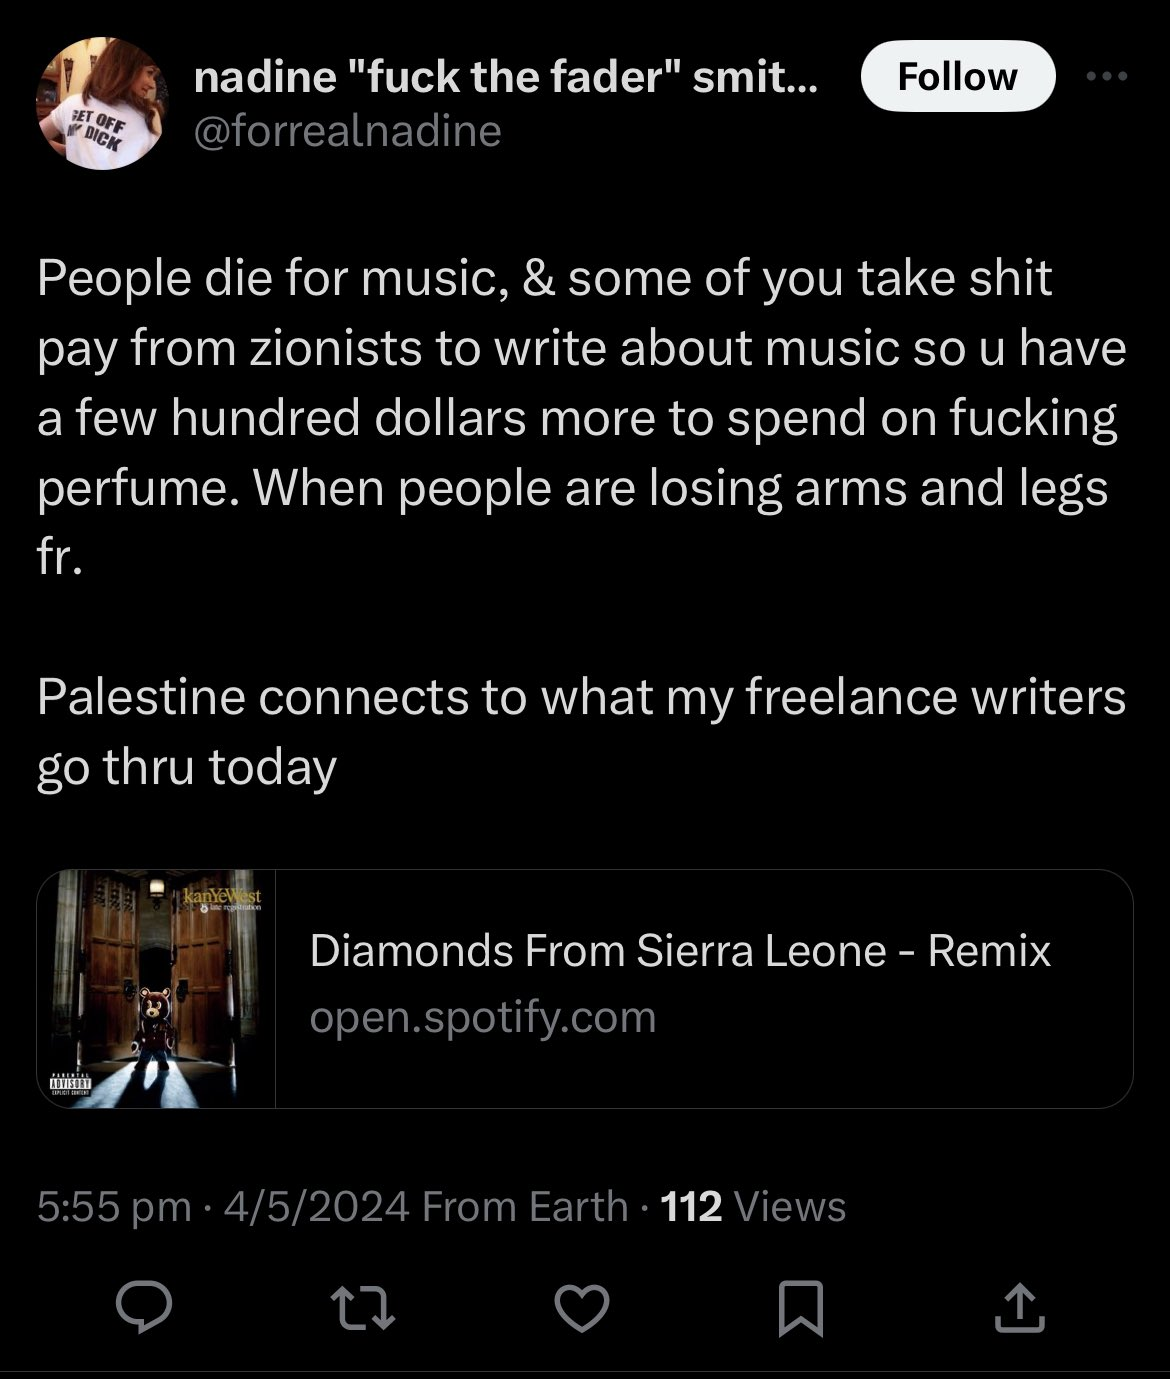Open the profile avatar picture

click(100, 104)
